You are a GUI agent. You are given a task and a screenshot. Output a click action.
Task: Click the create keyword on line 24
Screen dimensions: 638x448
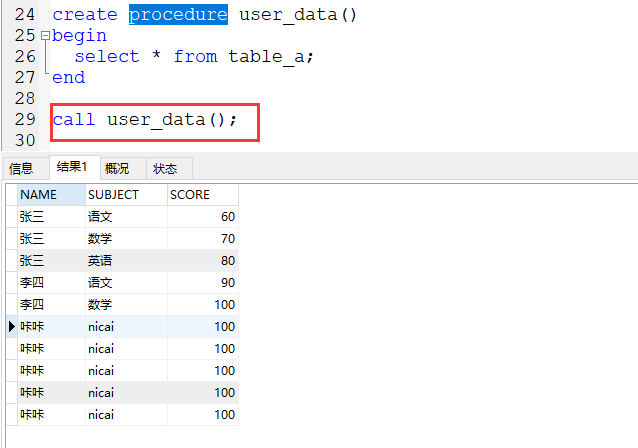[85, 15]
